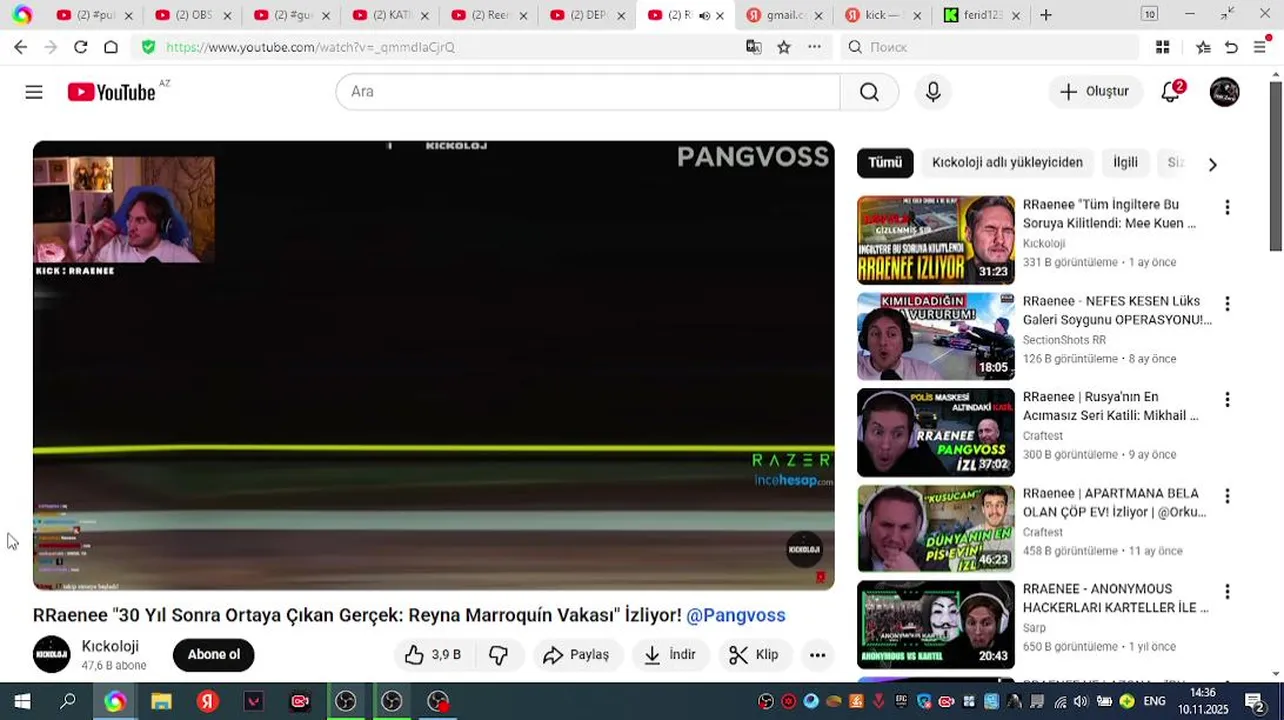Image resolution: width=1284 pixels, height=720 pixels.
Task: Open the 20:43 Anonymous vs Kartel thumbnail
Action: [x=936, y=625]
